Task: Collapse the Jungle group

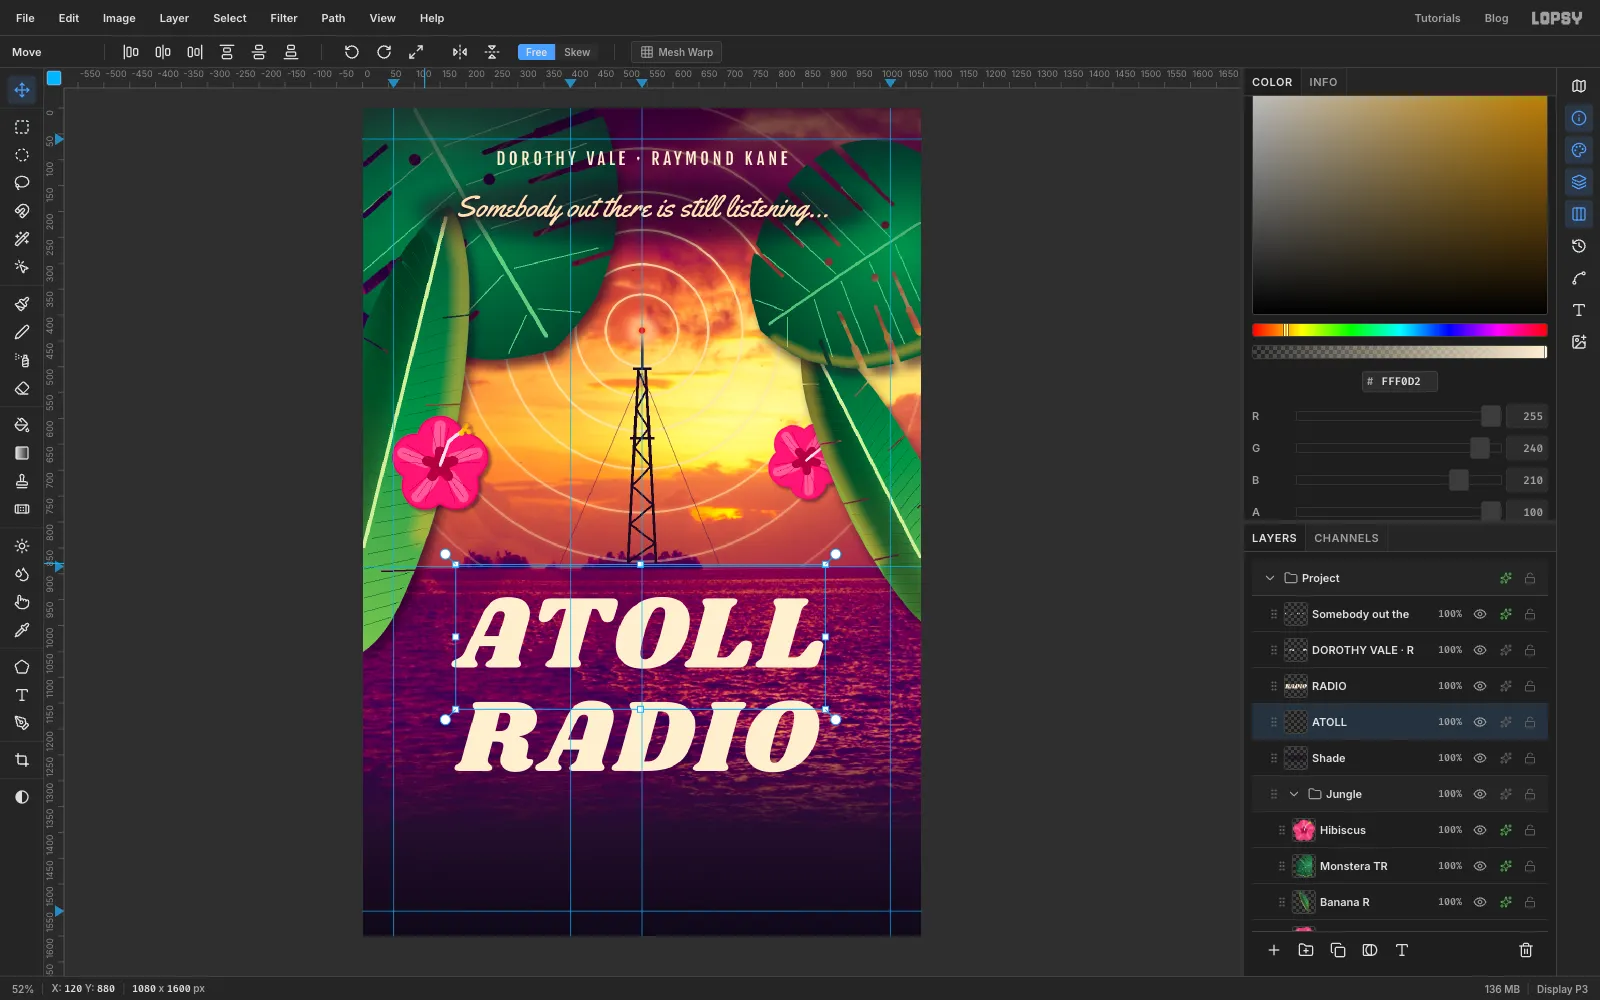Action: click(x=1294, y=794)
